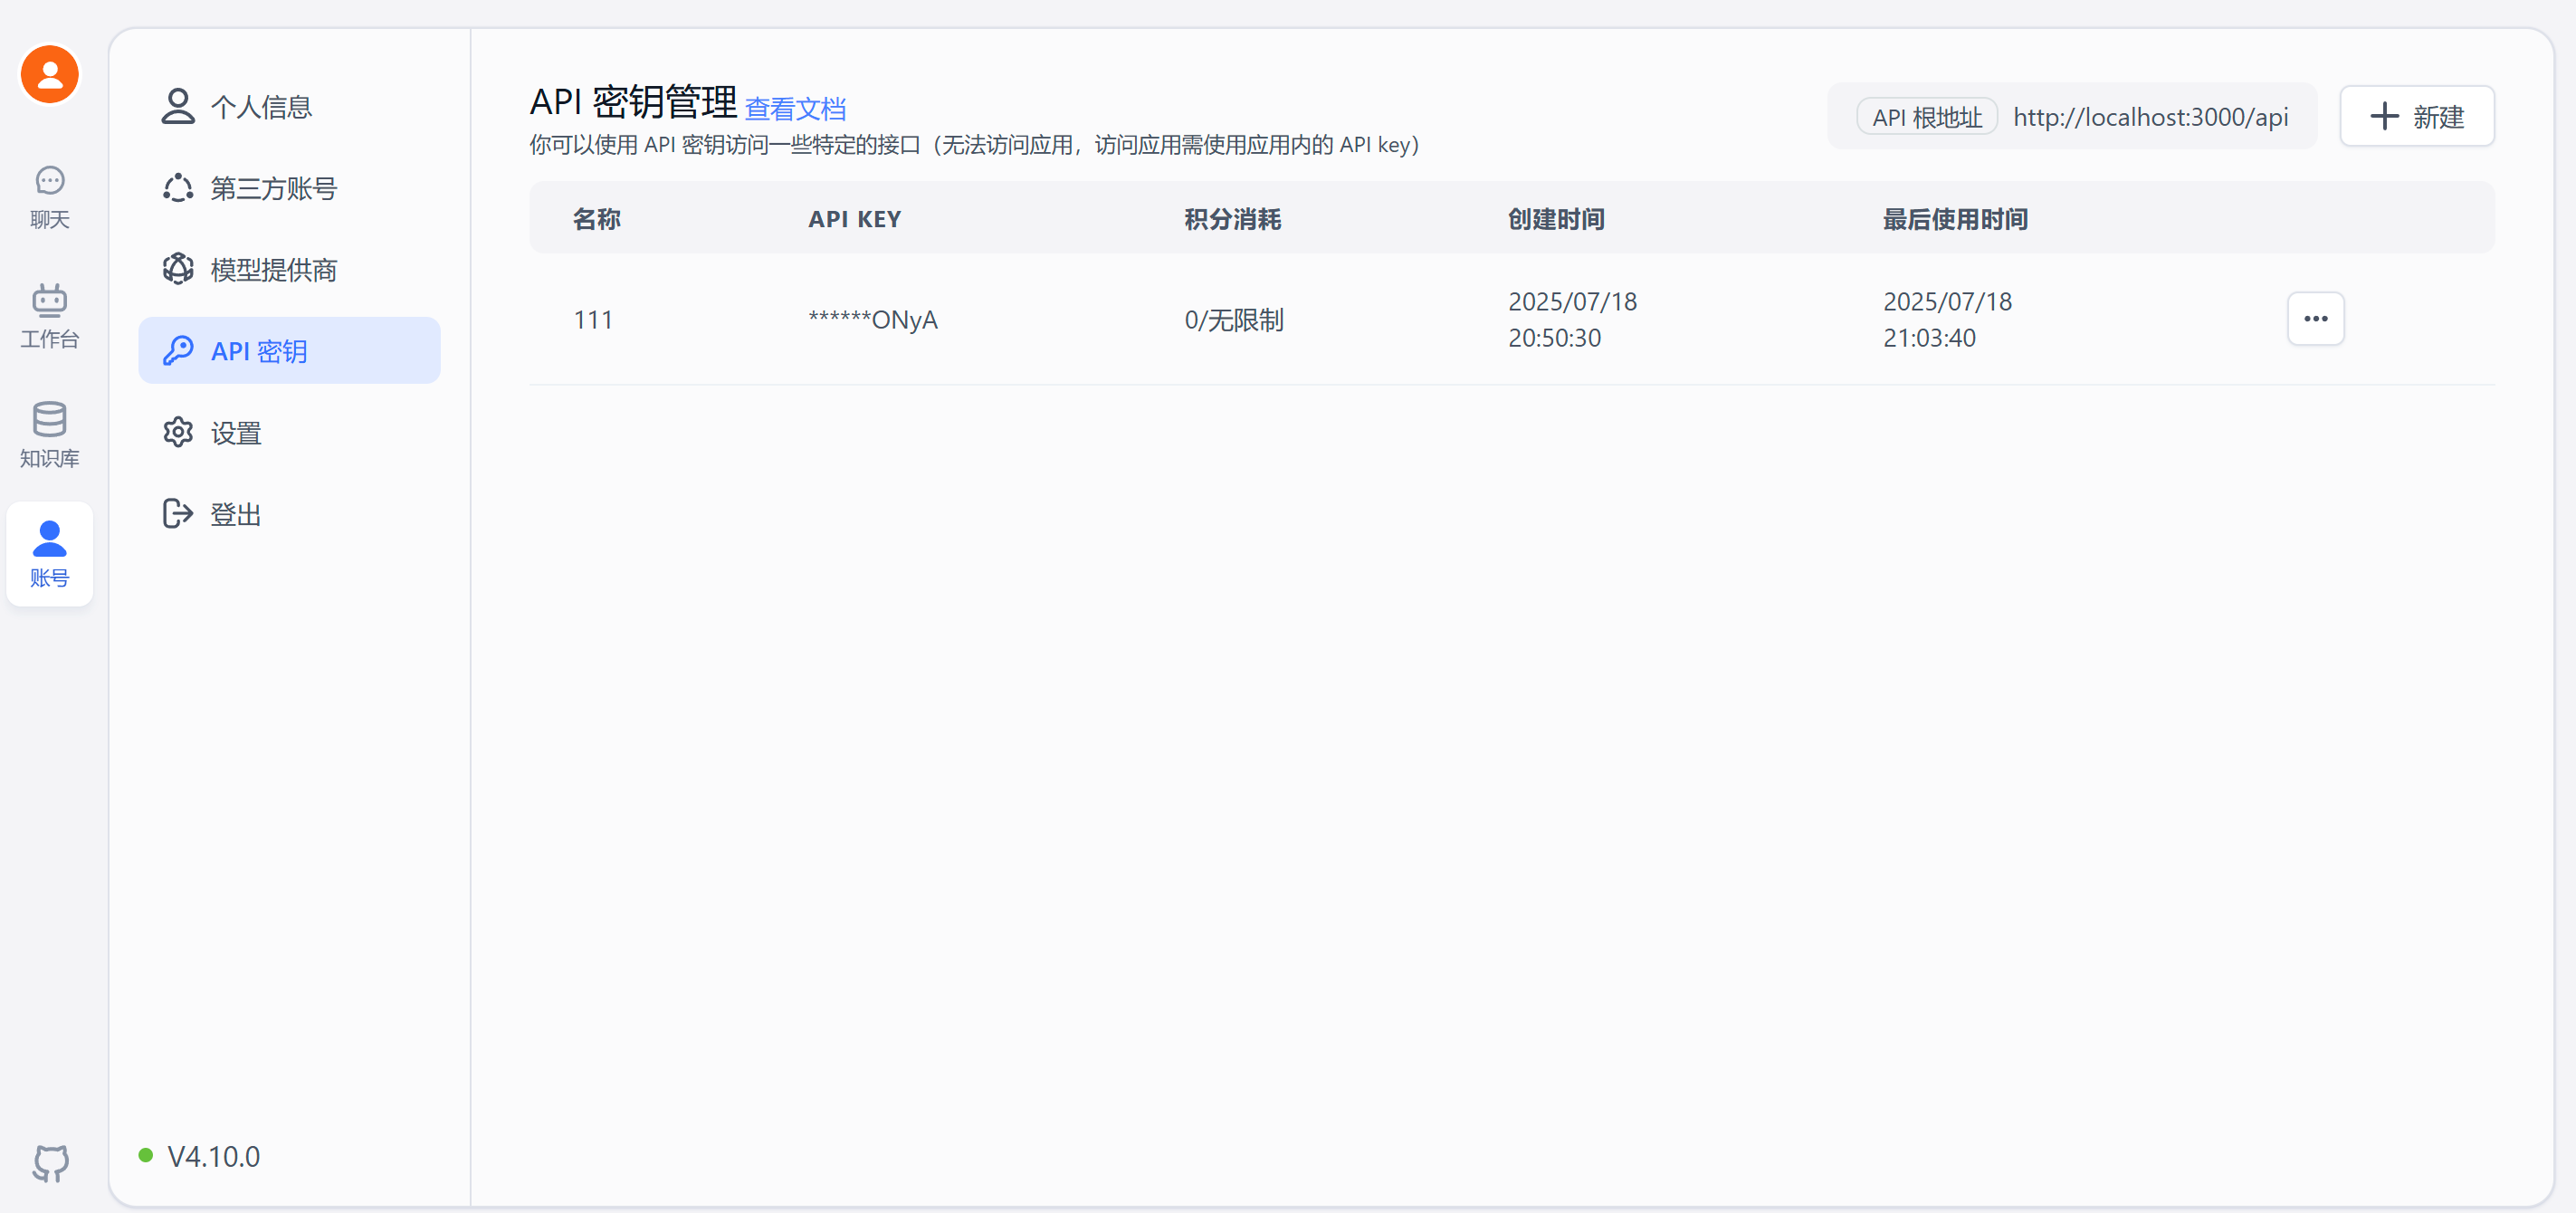Open the 知识库 knowledge base
This screenshot has width=2576, height=1213.
tap(50, 434)
